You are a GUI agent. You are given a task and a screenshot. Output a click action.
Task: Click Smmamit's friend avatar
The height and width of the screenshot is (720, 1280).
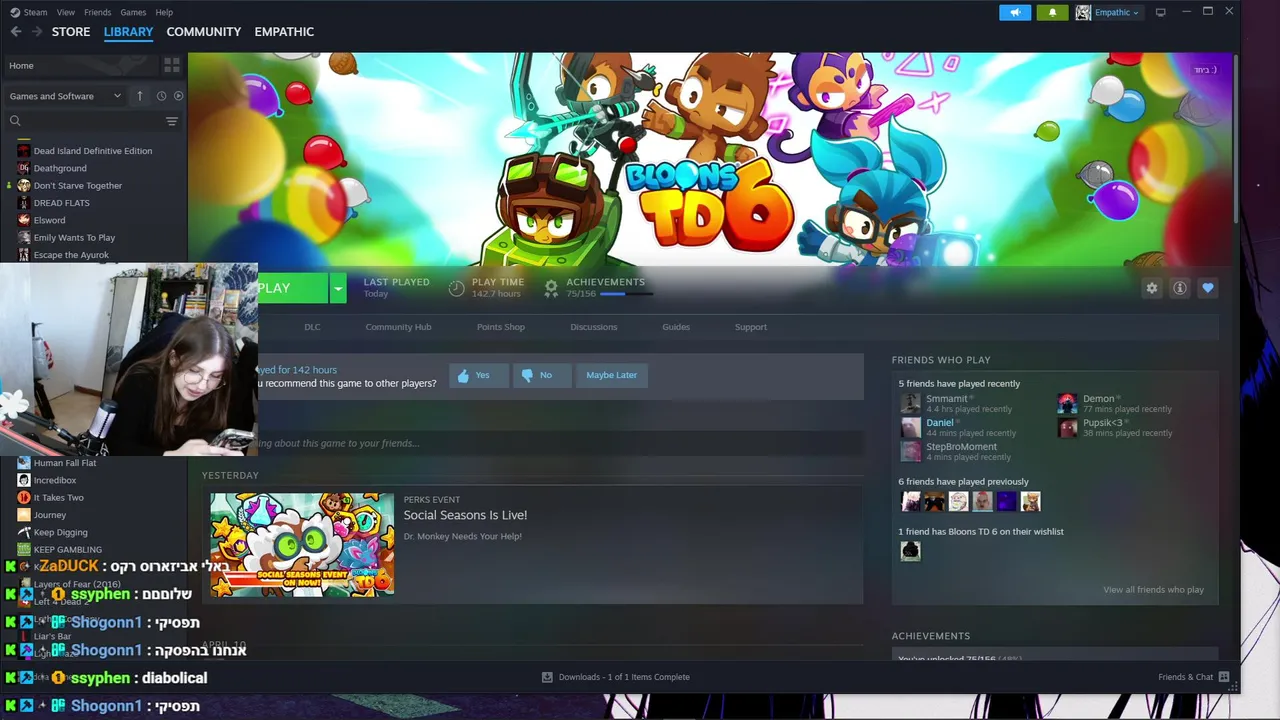tap(910, 403)
